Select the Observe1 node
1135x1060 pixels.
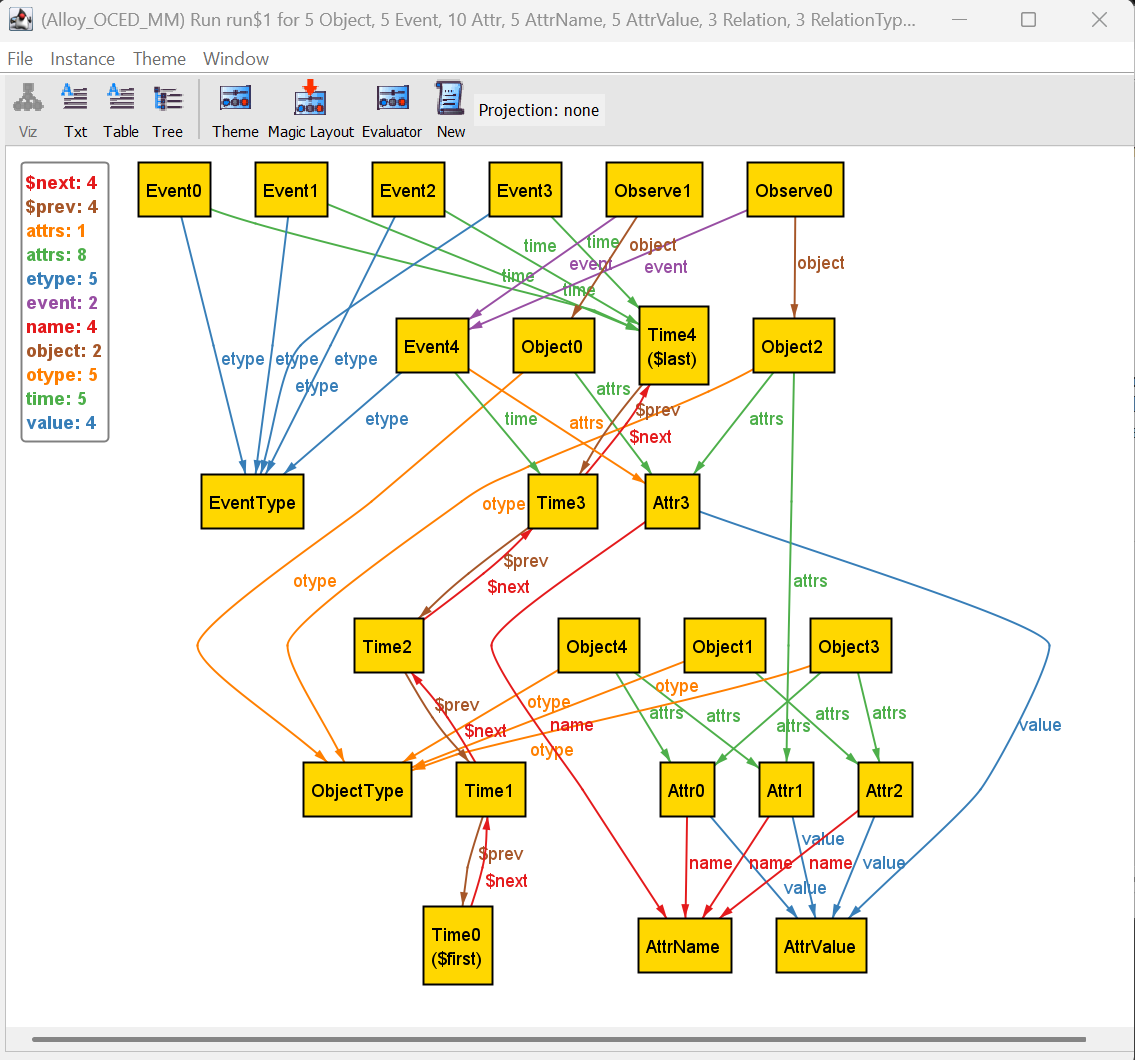pyautogui.click(x=652, y=190)
